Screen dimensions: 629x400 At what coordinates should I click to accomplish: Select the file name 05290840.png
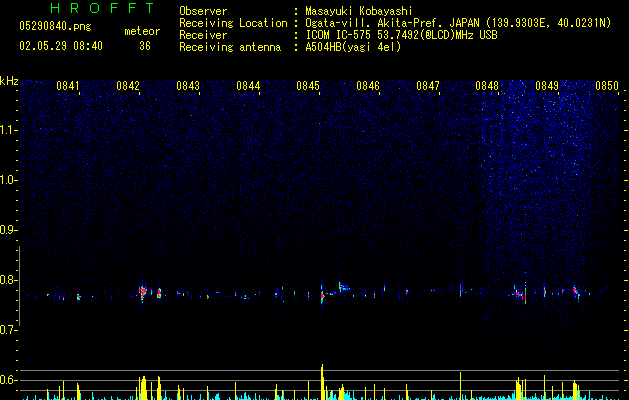click(55, 26)
